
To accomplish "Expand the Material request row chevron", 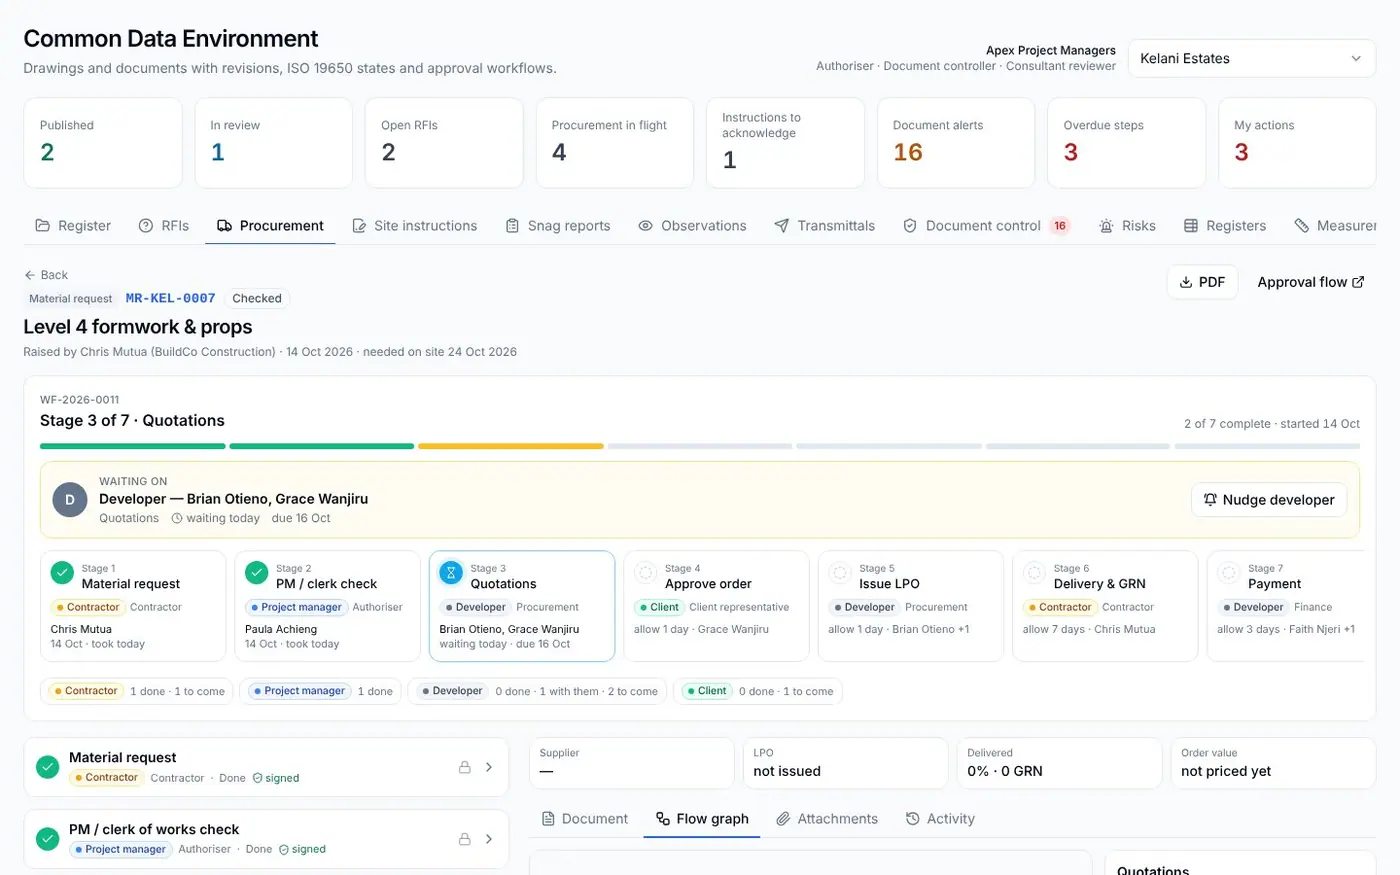I will pyautogui.click(x=489, y=767).
